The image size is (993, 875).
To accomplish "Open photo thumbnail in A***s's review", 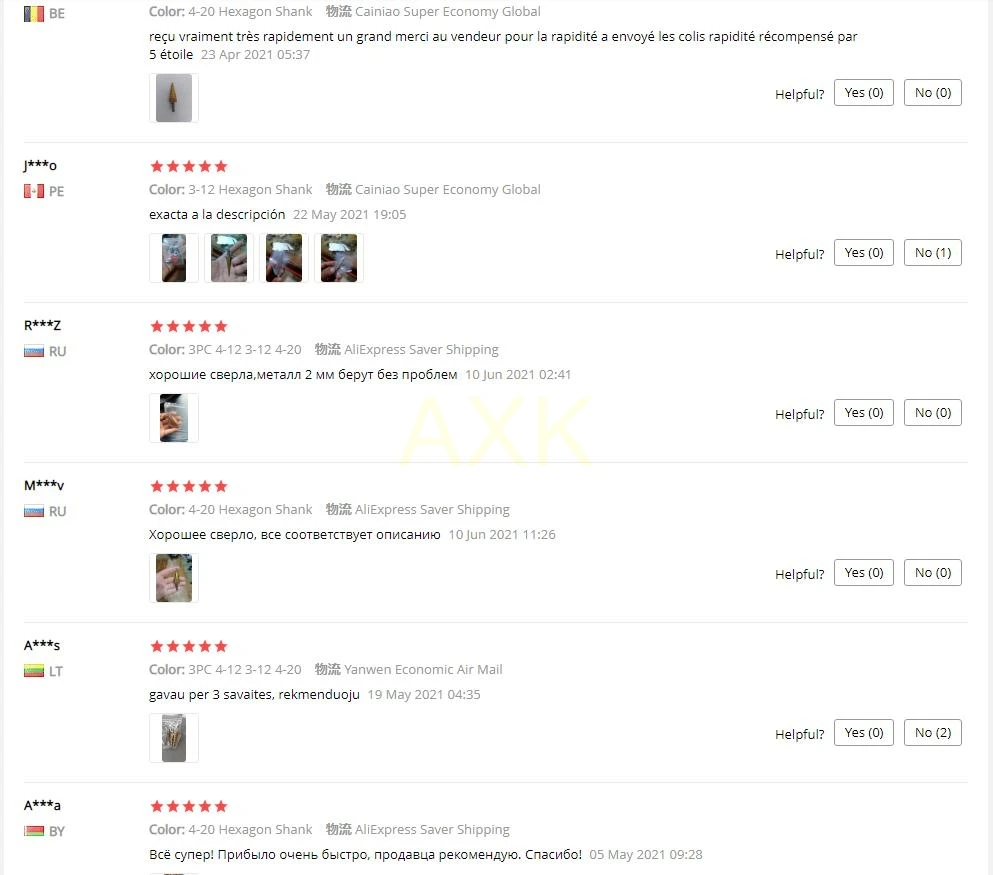I will 174,738.
